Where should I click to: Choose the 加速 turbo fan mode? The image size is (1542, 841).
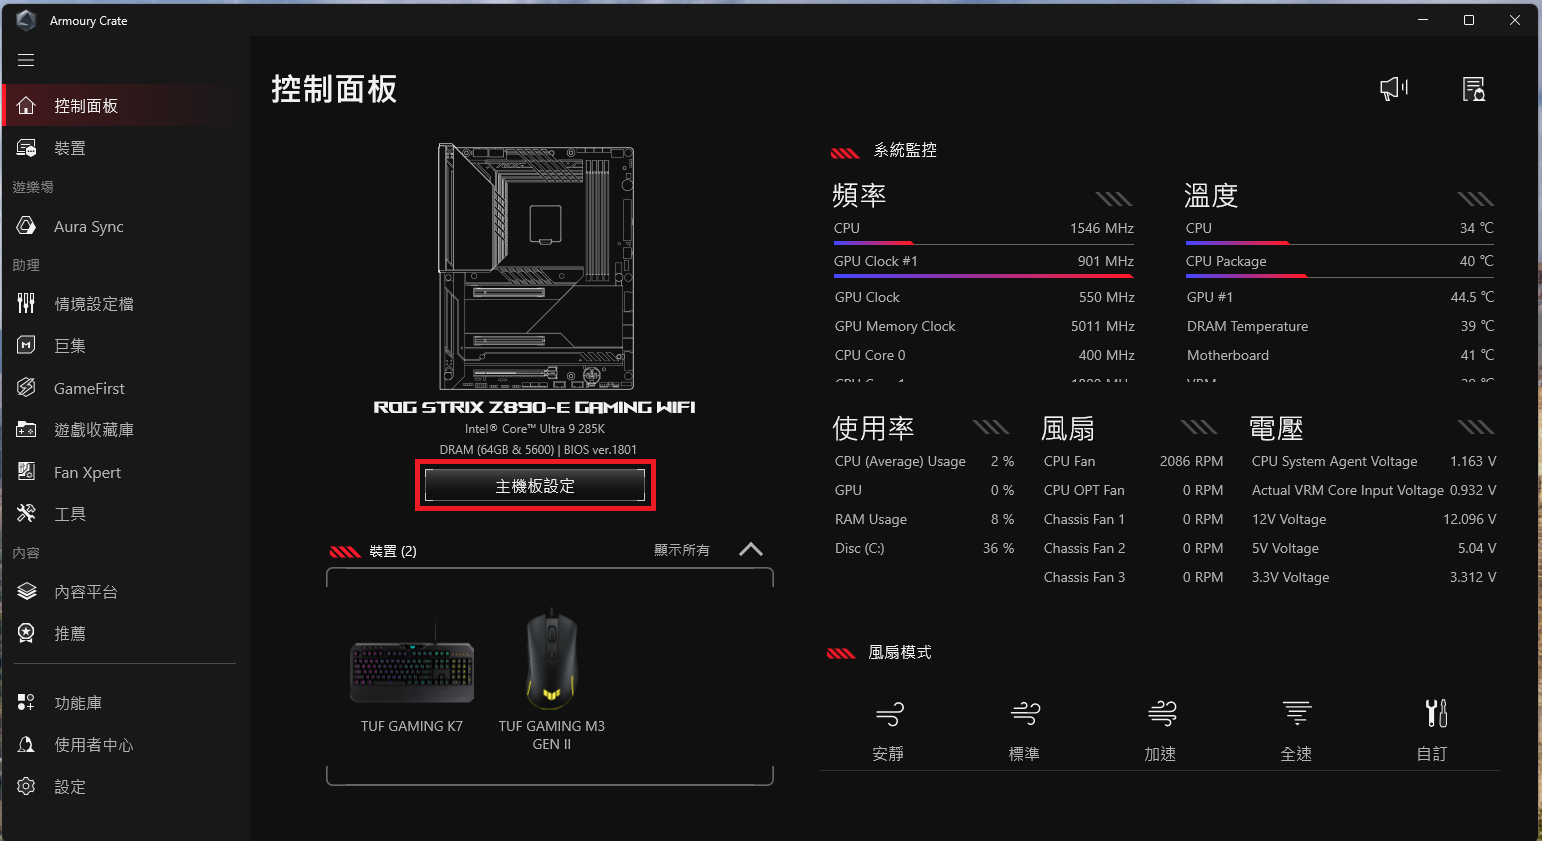(1160, 731)
